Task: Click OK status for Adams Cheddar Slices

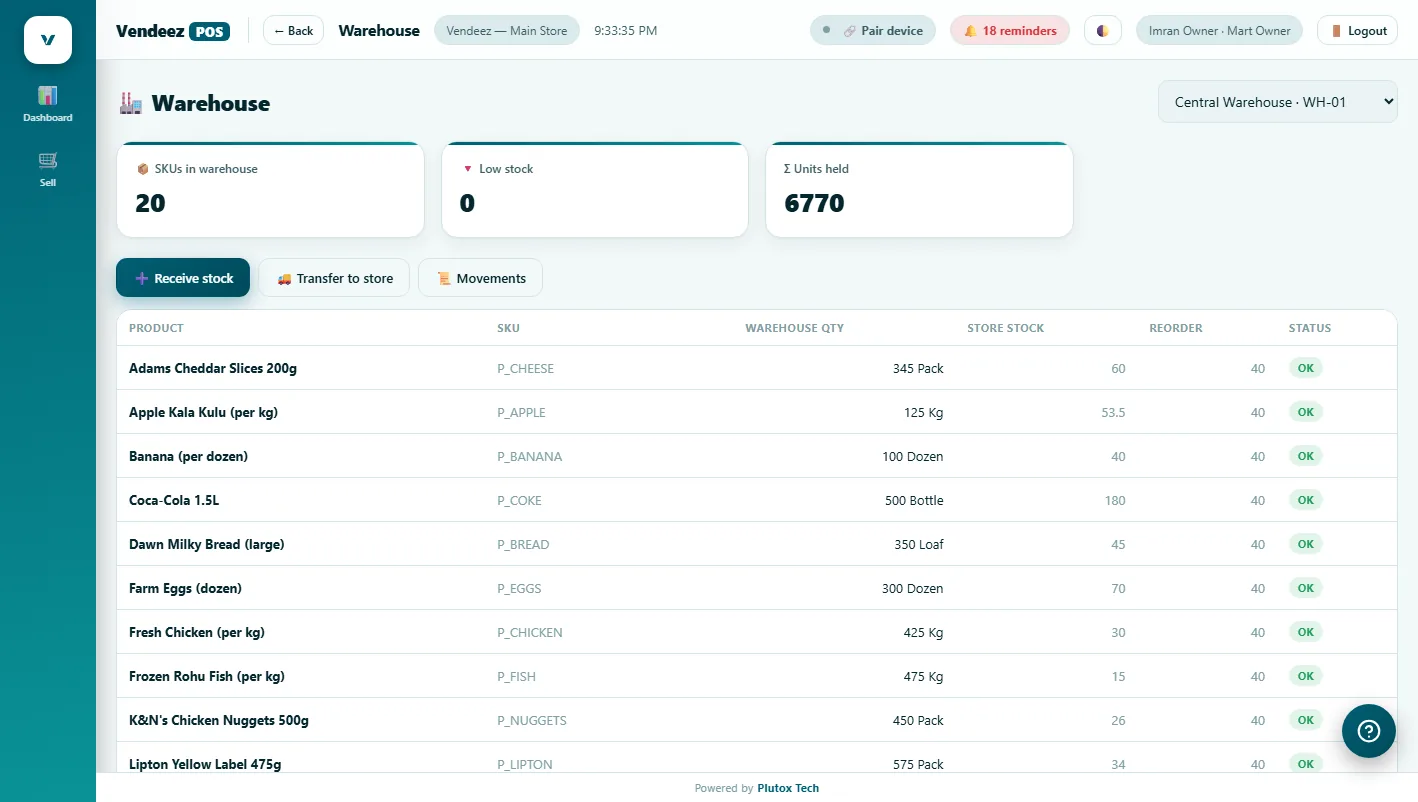Action: [1305, 368]
